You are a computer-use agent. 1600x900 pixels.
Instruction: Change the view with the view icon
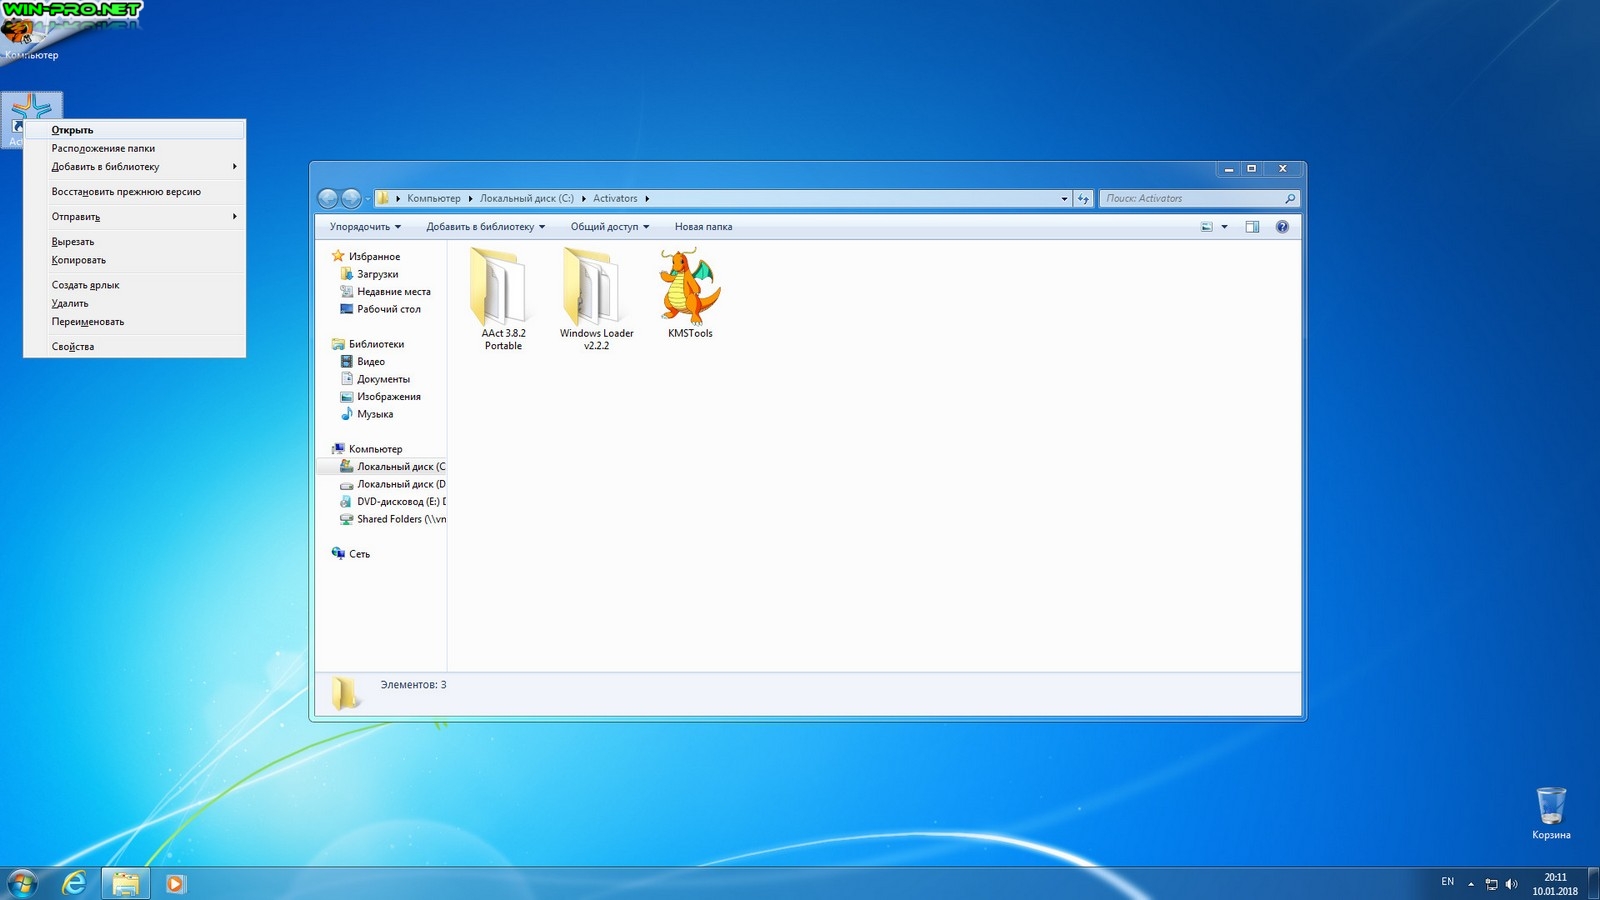(x=1207, y=227)
